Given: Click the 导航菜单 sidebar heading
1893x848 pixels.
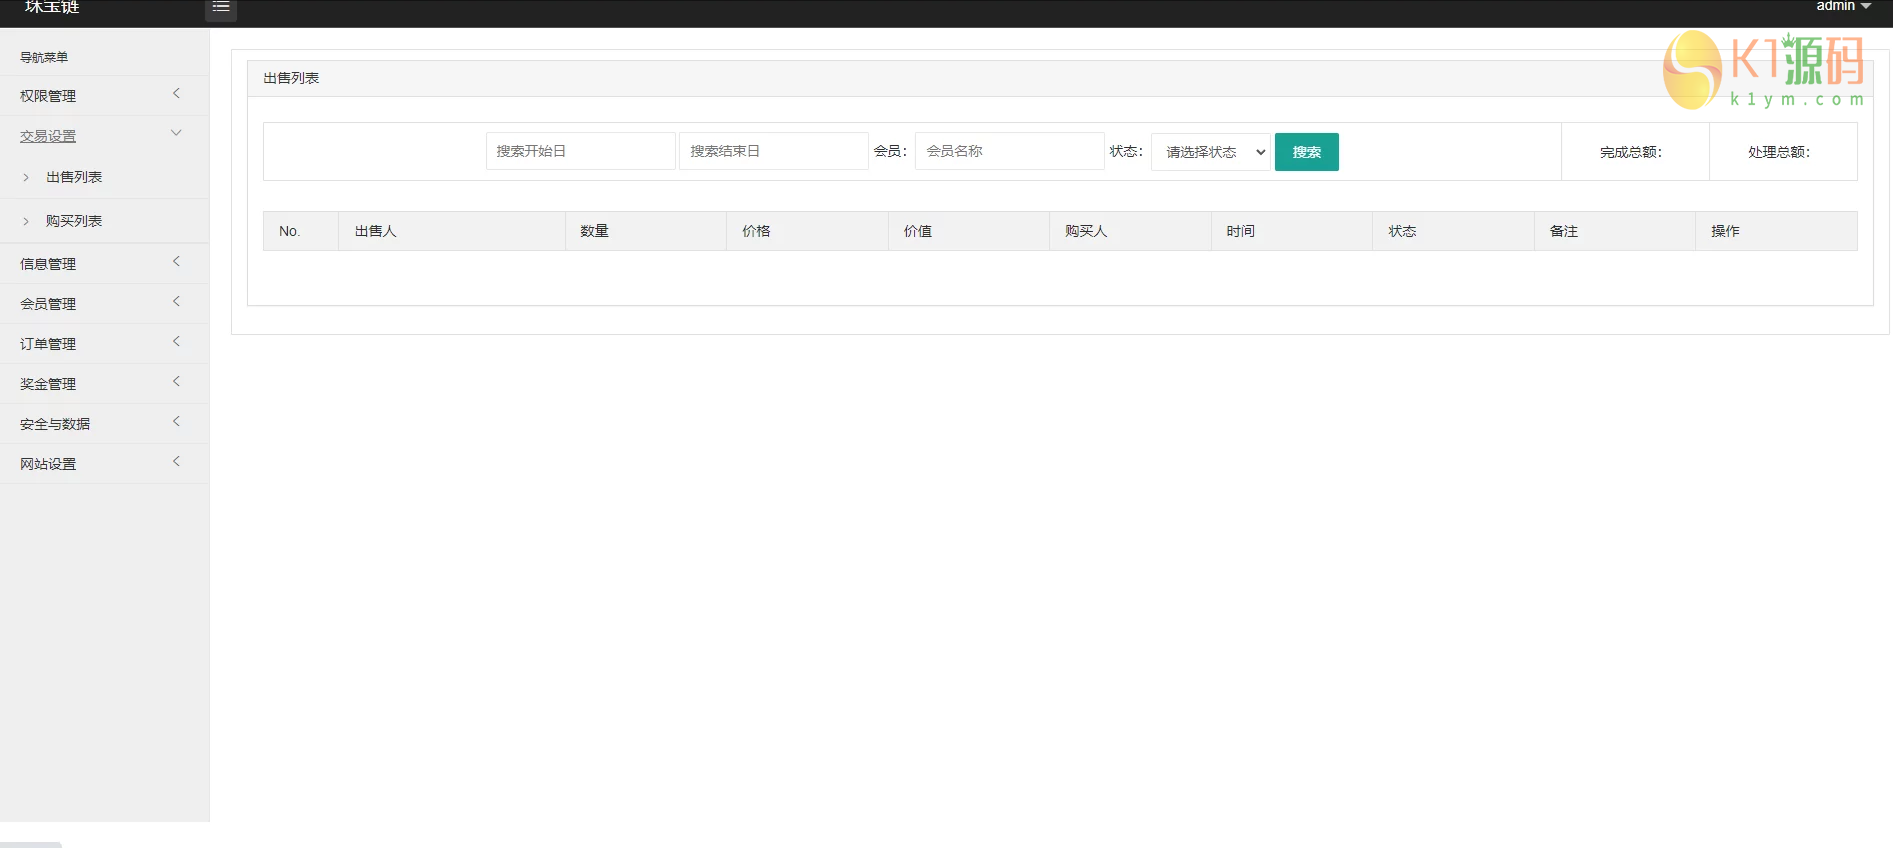Looking at the screenshot, I should tap(44, 57).
